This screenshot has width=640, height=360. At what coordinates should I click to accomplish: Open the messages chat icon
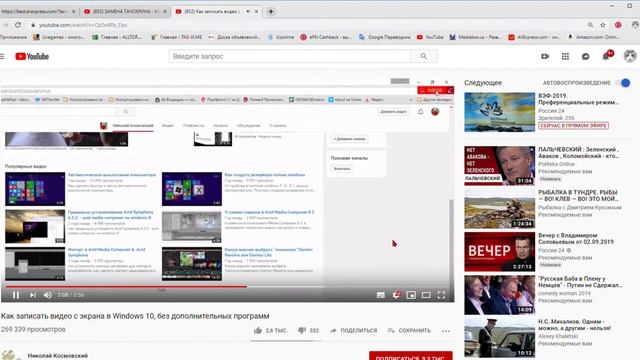tap(585, 56)
